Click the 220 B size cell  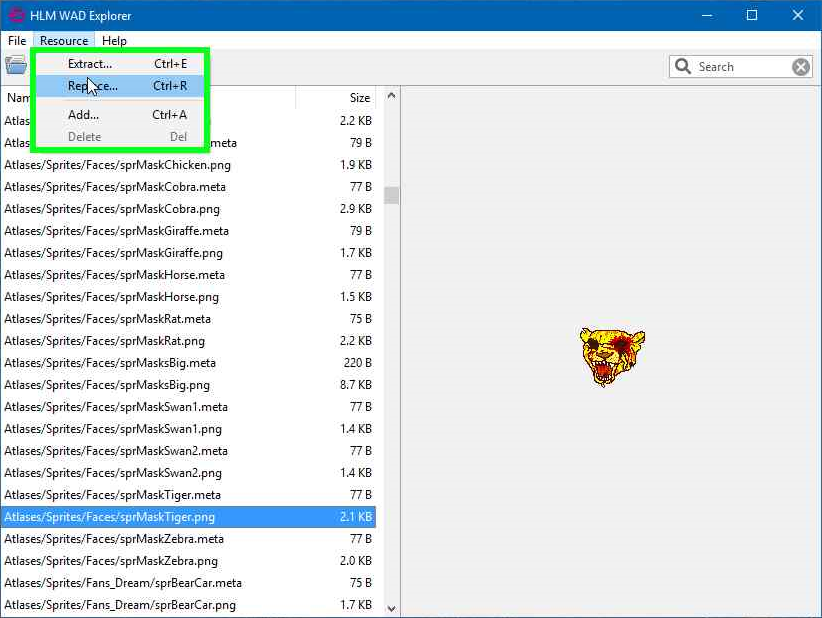click(x=358, y=363)
